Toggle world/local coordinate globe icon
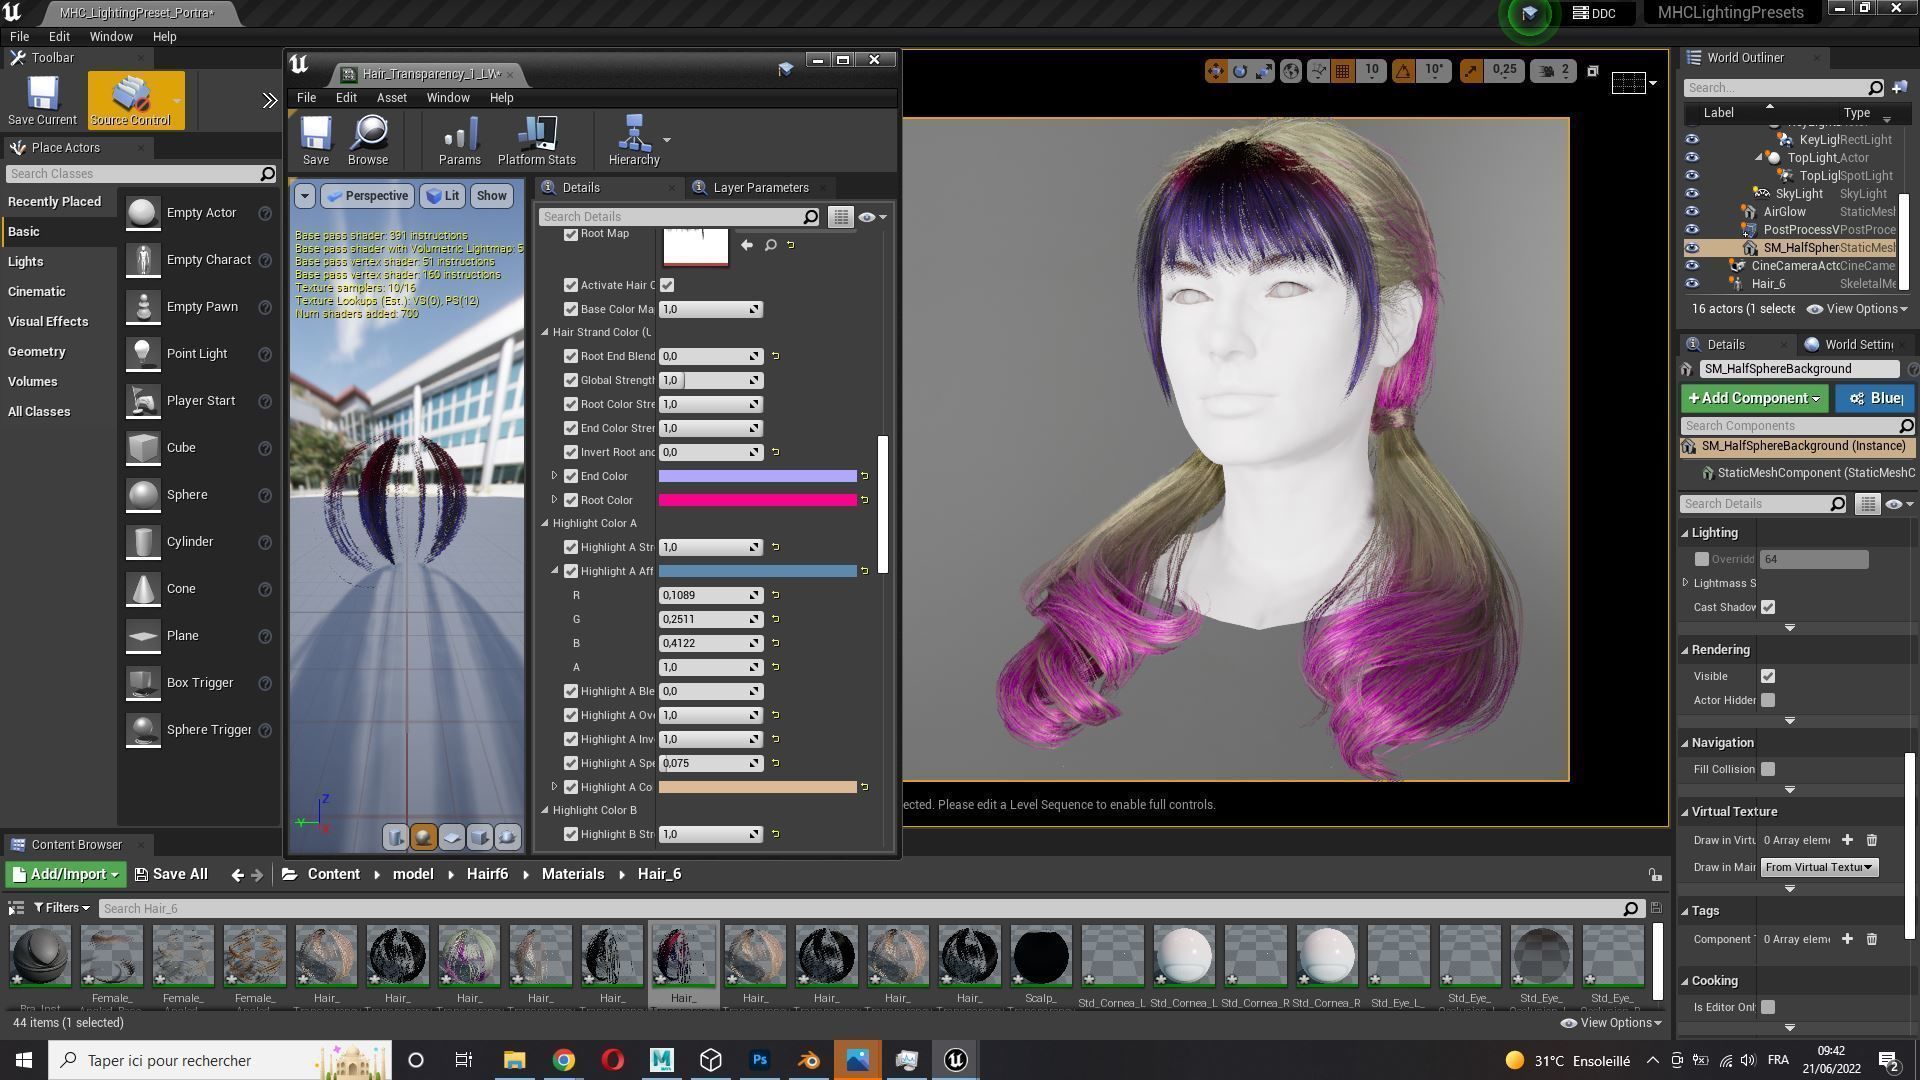This screenshot has width=1920, height=1080. [1291, 71]
